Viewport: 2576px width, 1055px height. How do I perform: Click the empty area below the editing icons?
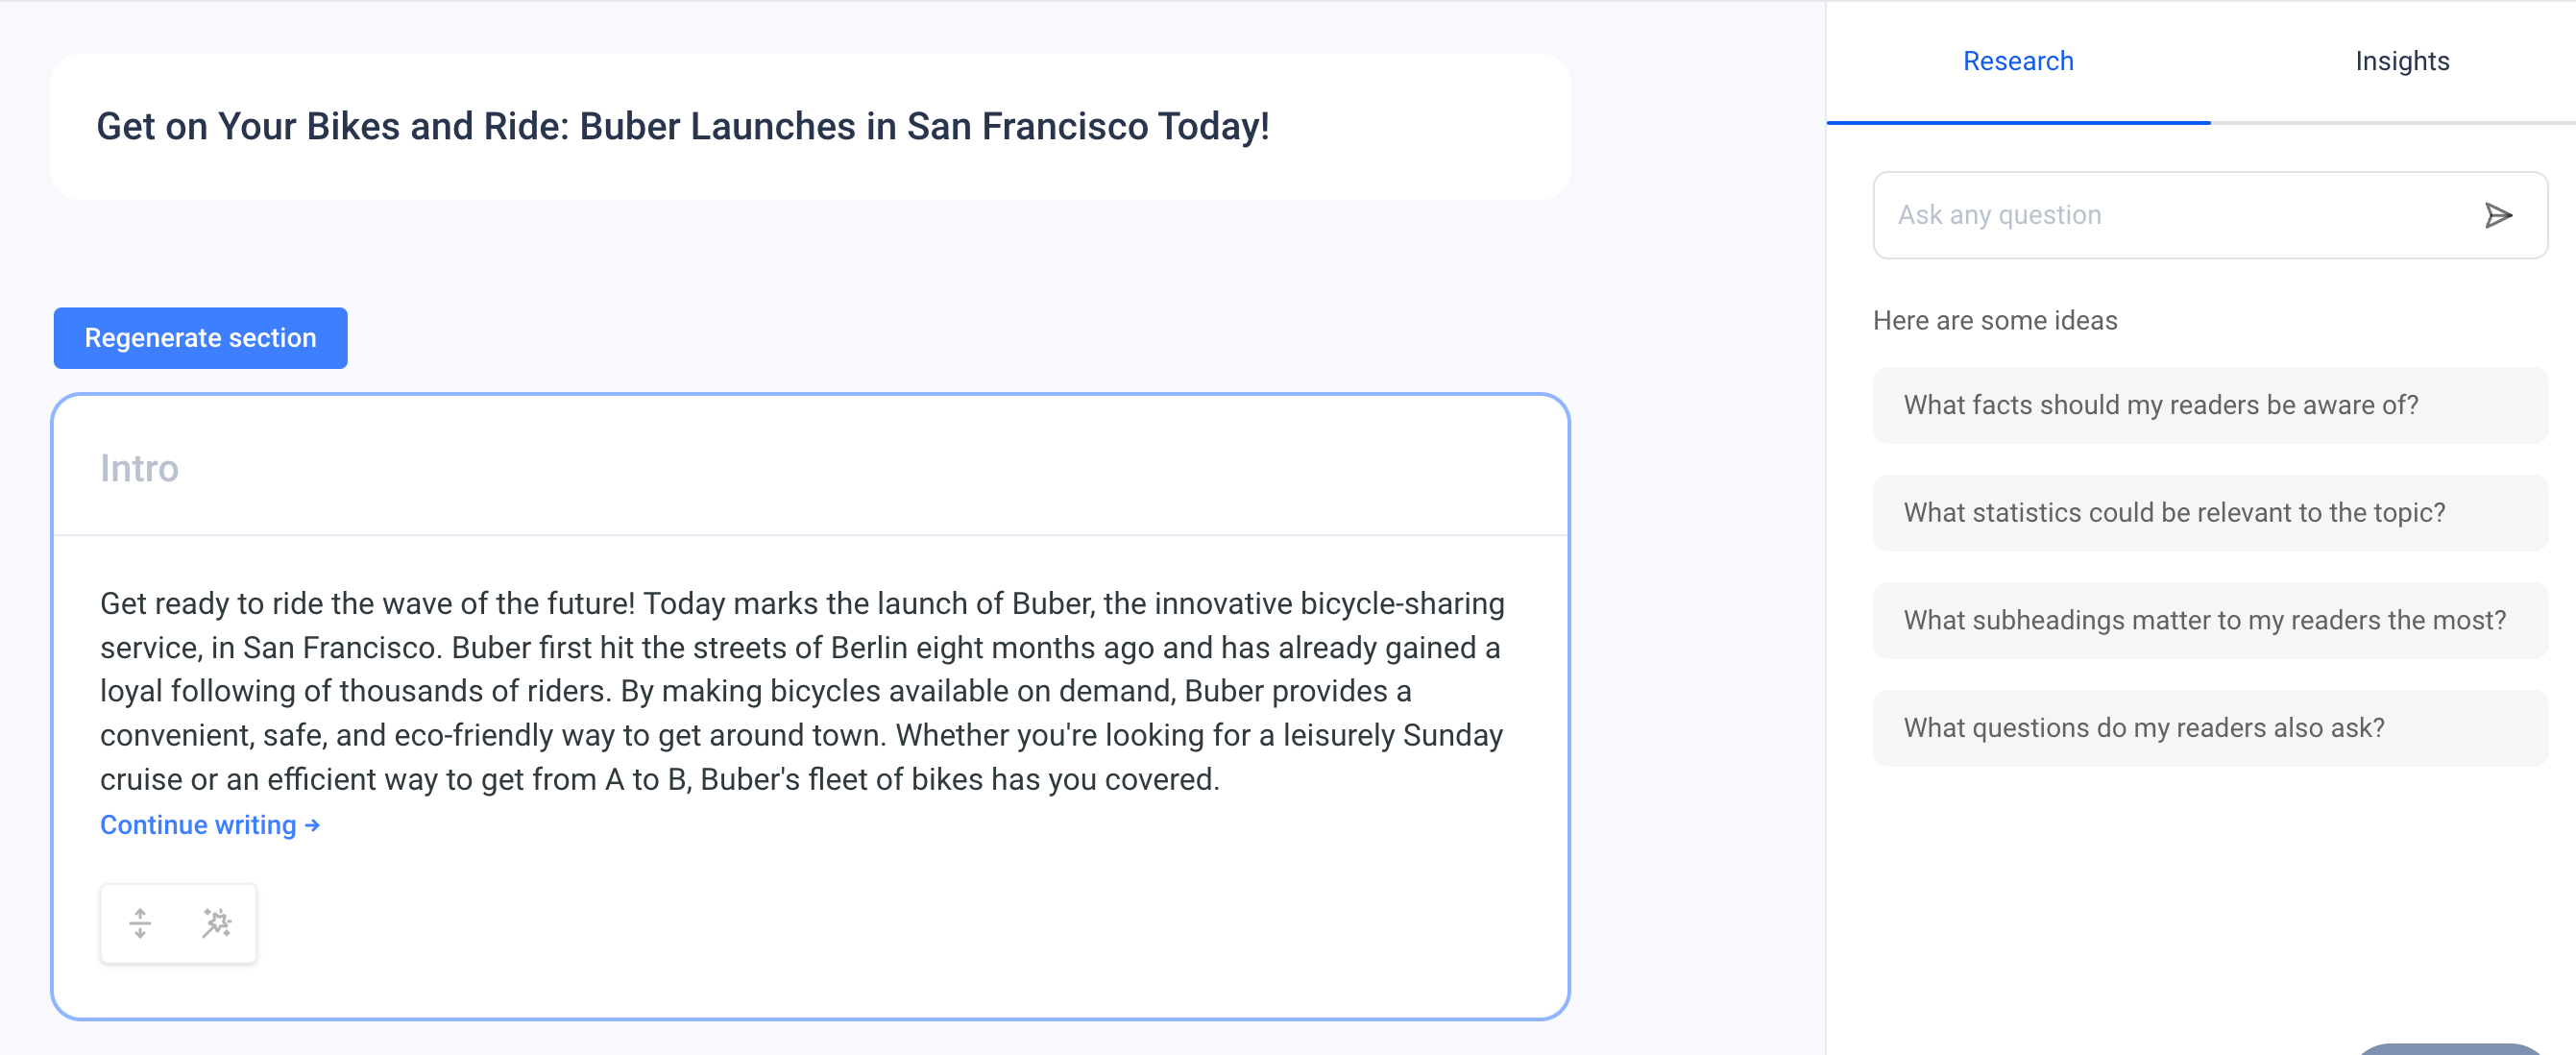[810, 990]
